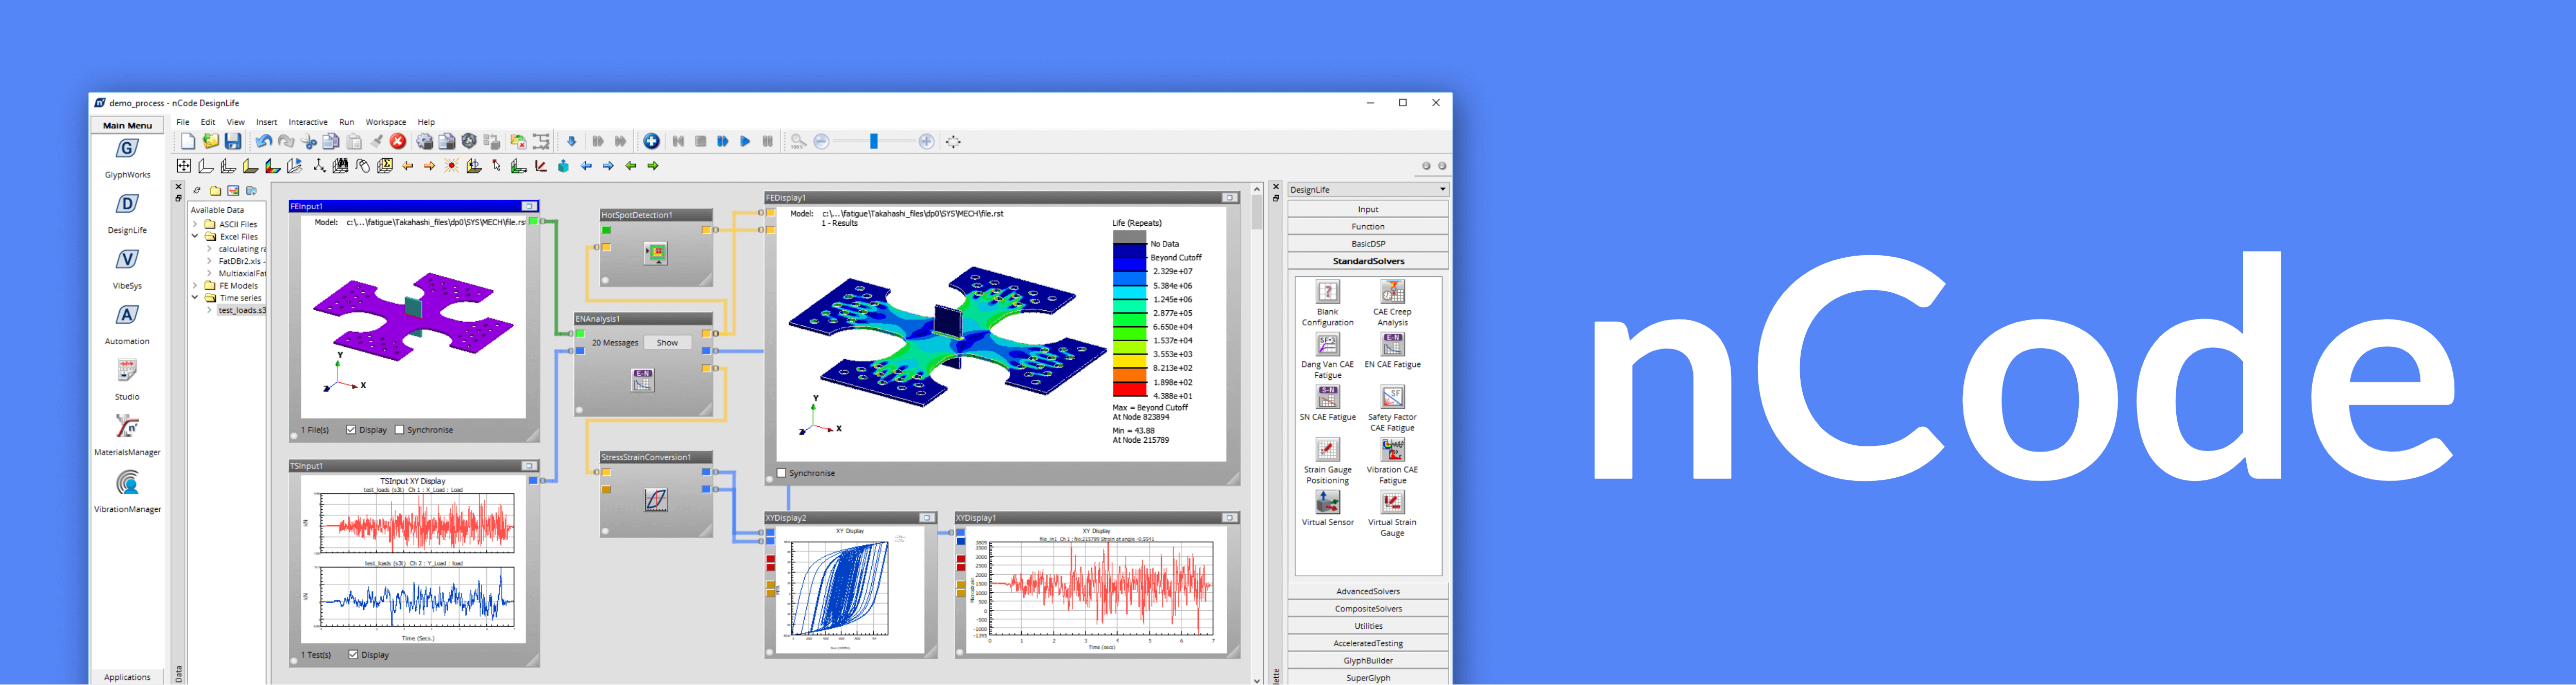Click the ENAnalysis1 E-N glyph icon
The width and height of the screenshot is (2576, 685).
[642, 379]
